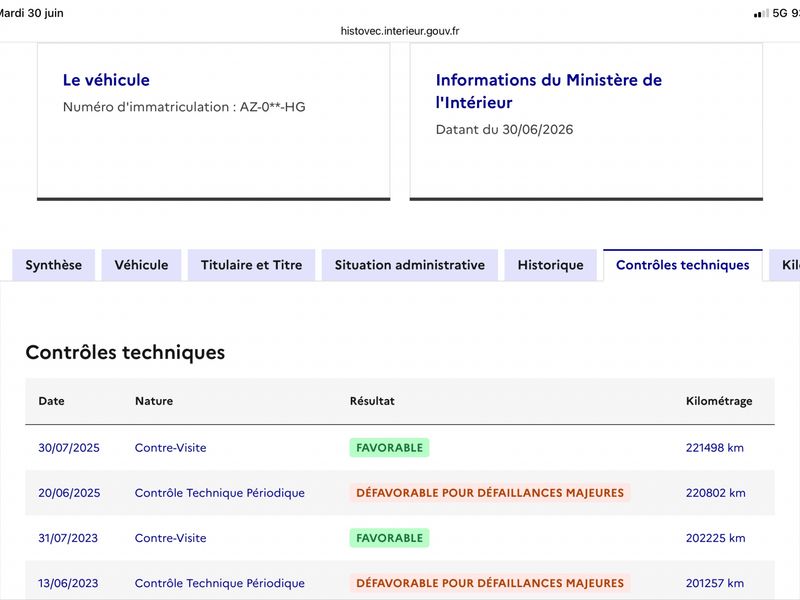Click Contrôle Technique Périodique in 13/06/2023 row
800x600 pixels.
(x=219, y=583)
